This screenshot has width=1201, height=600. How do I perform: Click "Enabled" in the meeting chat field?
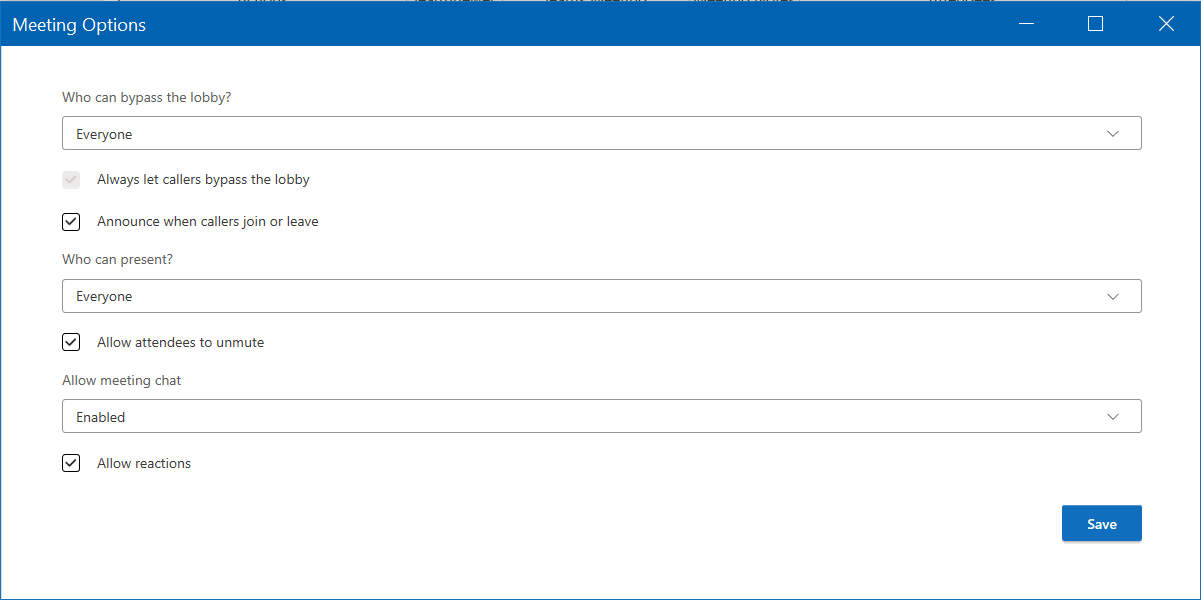click(x=100, y=415)
